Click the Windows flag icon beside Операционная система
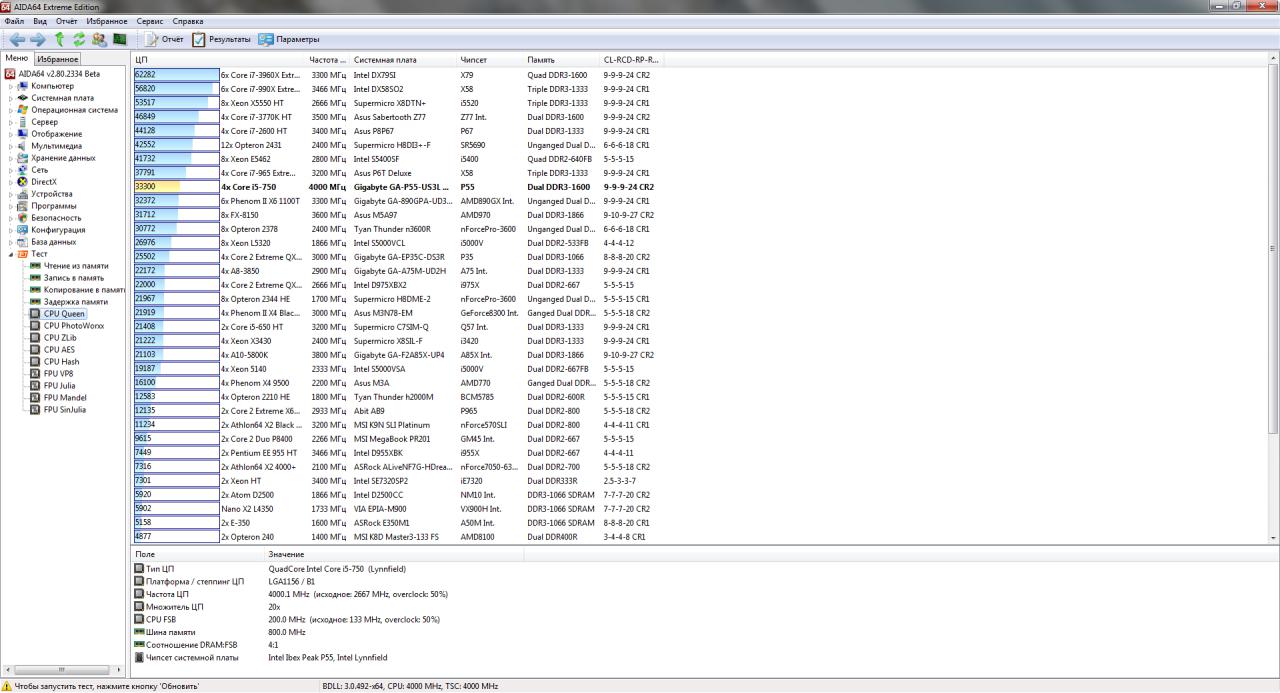Viewport: 1280px width, 693px height. [x=23, y=110]
